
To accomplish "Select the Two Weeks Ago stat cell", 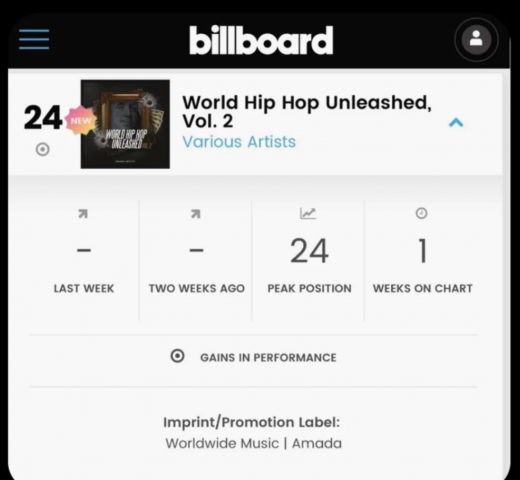I will (197, 260).
